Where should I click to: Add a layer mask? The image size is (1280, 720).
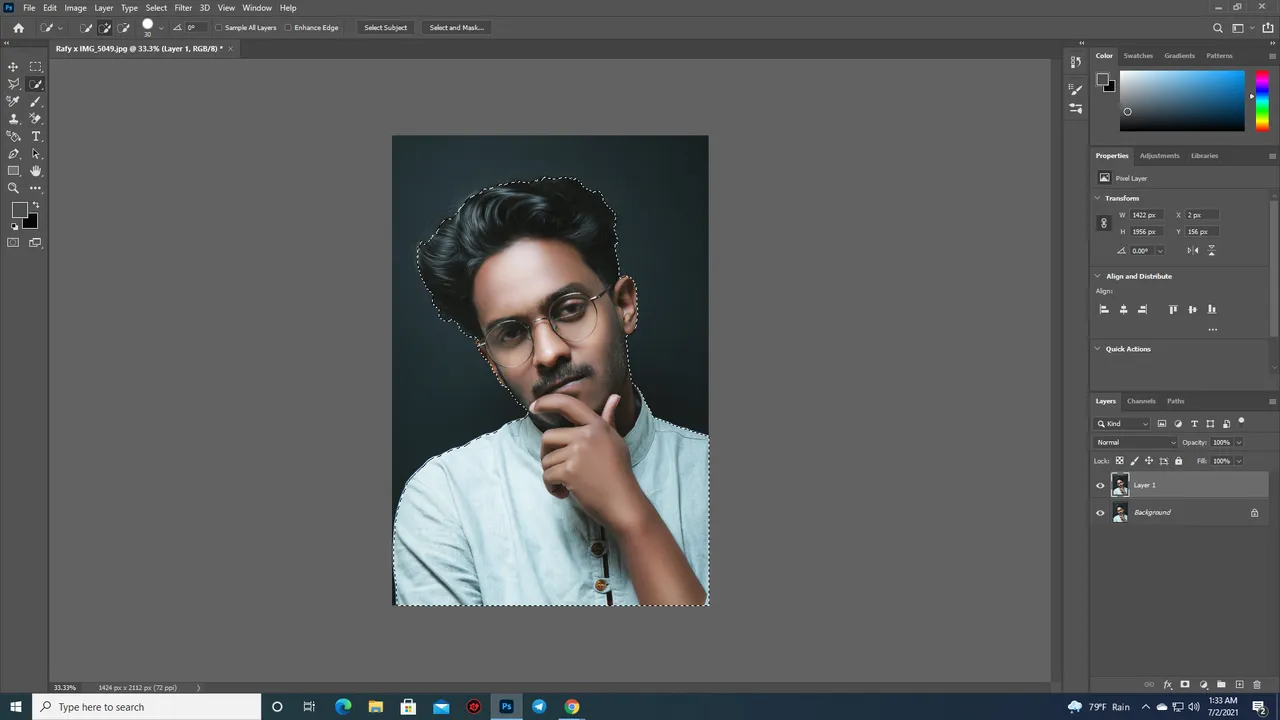[1185, 685]
